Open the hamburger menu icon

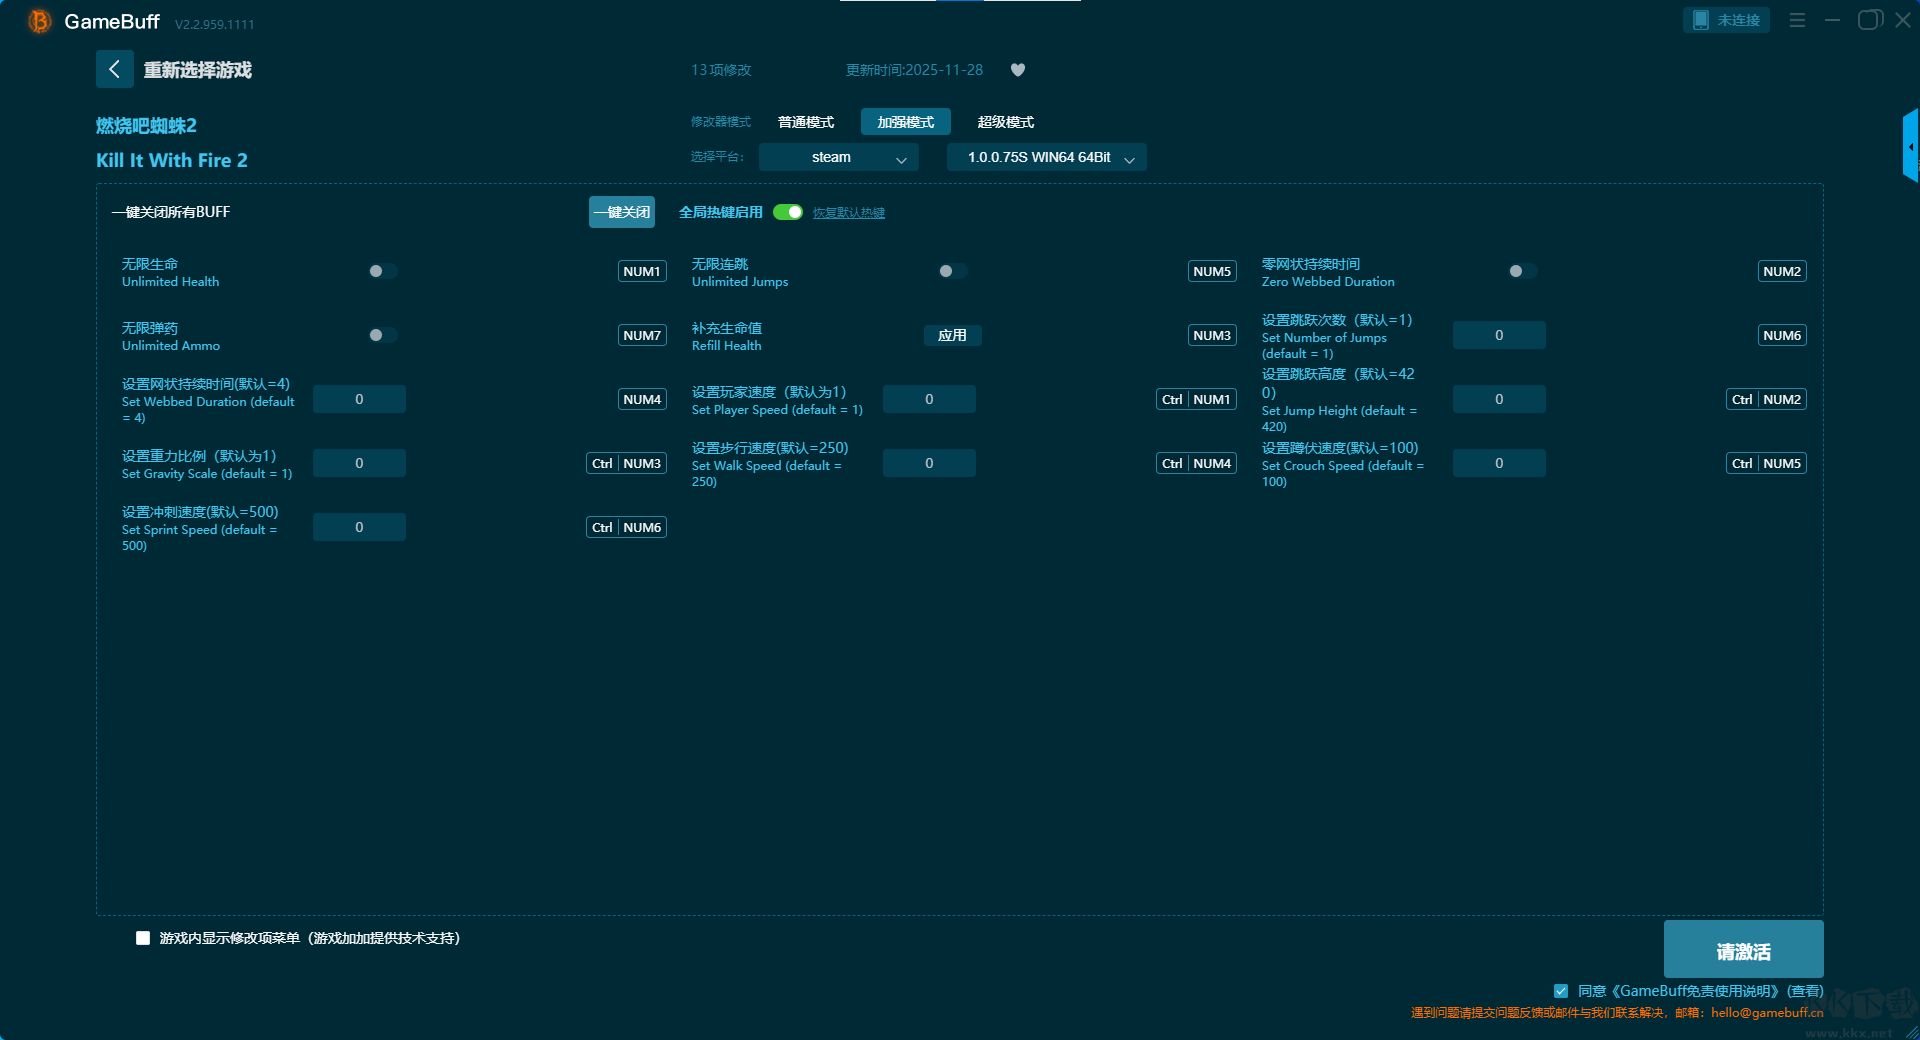pos(1797,20)
